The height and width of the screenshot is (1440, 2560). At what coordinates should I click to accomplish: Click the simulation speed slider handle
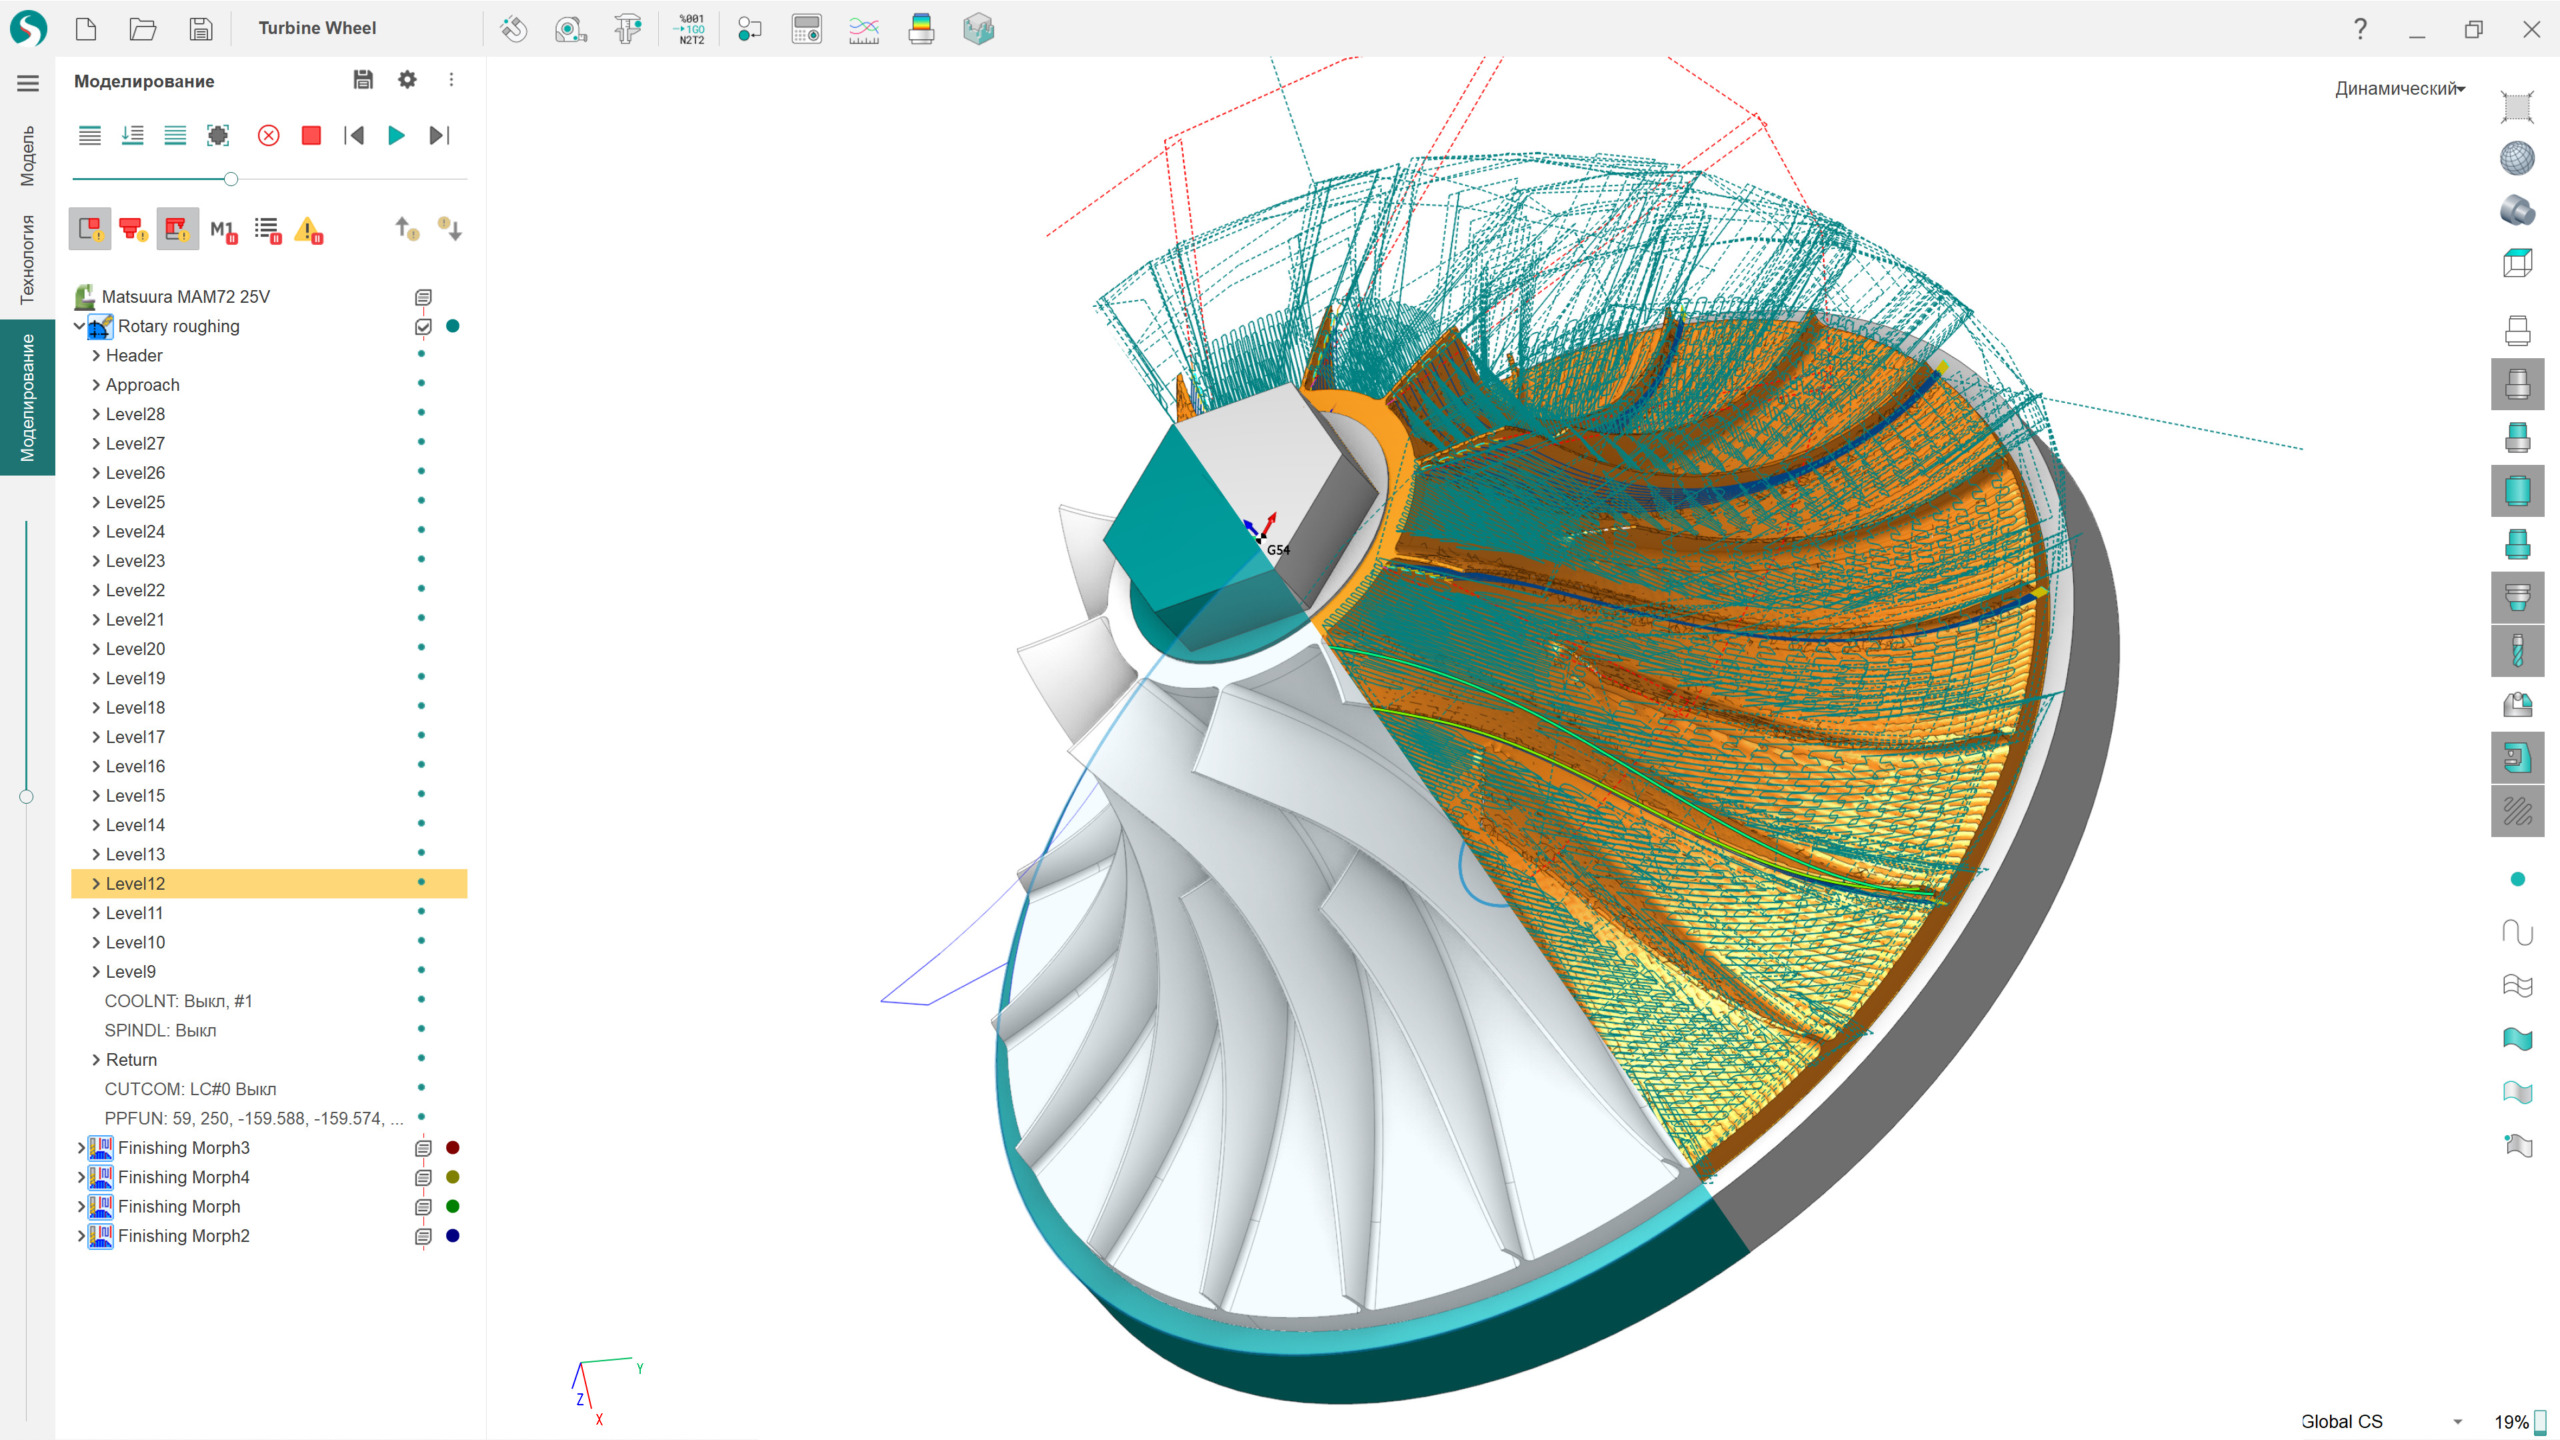tap(231, 179)
